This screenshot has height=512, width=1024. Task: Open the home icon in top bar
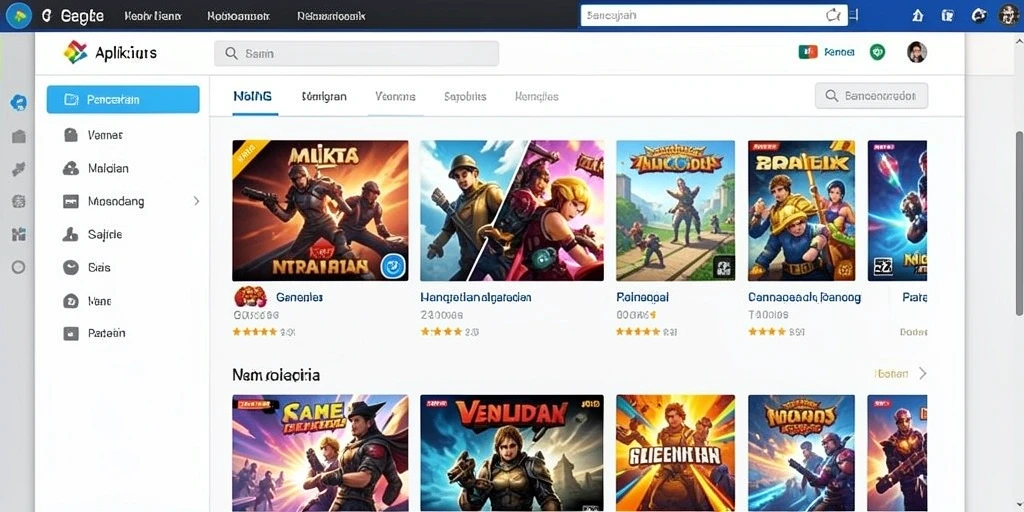pos(918,16)
